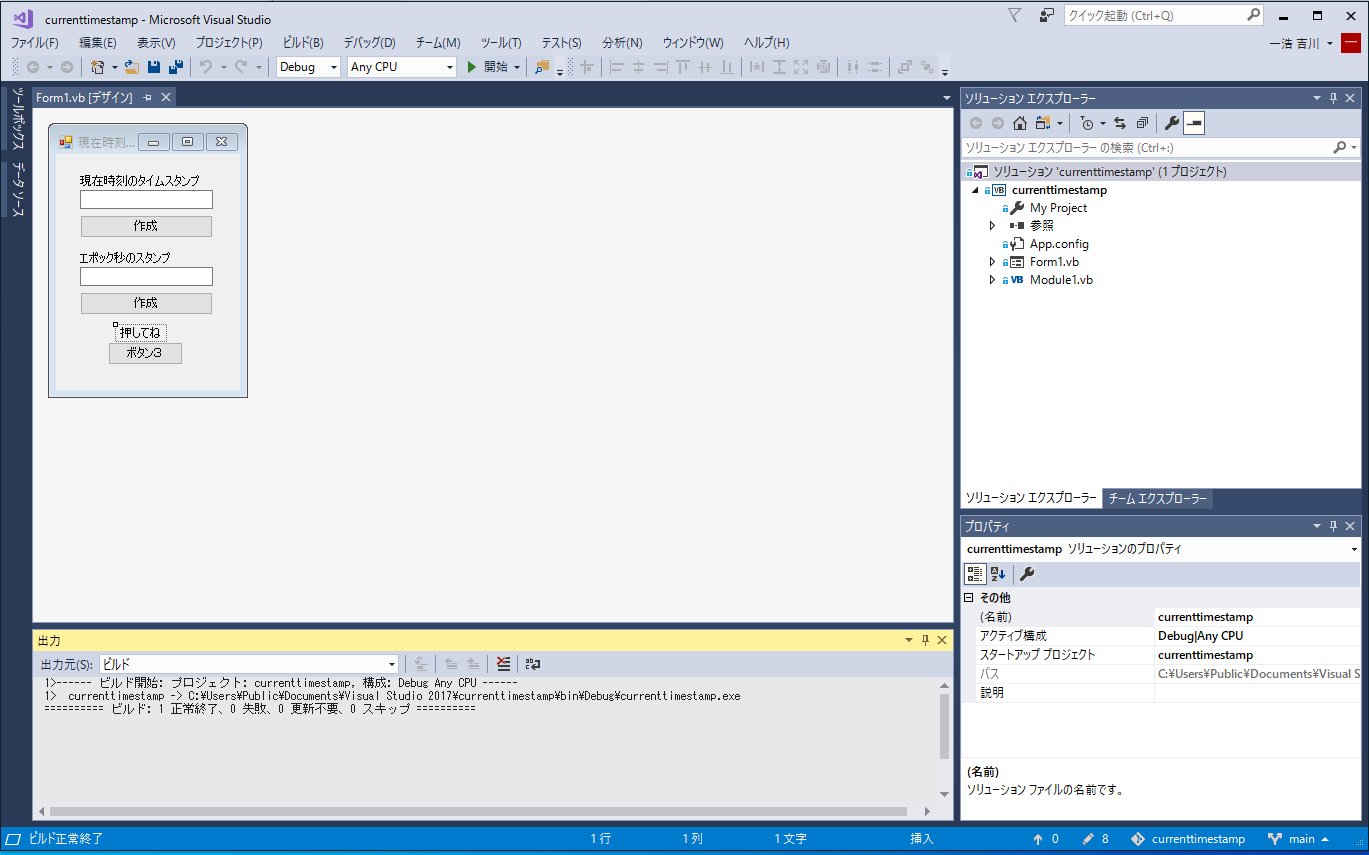Switch to チーム エクスプローラー tab
The image size is (1369, 855).
[1157, 498]
